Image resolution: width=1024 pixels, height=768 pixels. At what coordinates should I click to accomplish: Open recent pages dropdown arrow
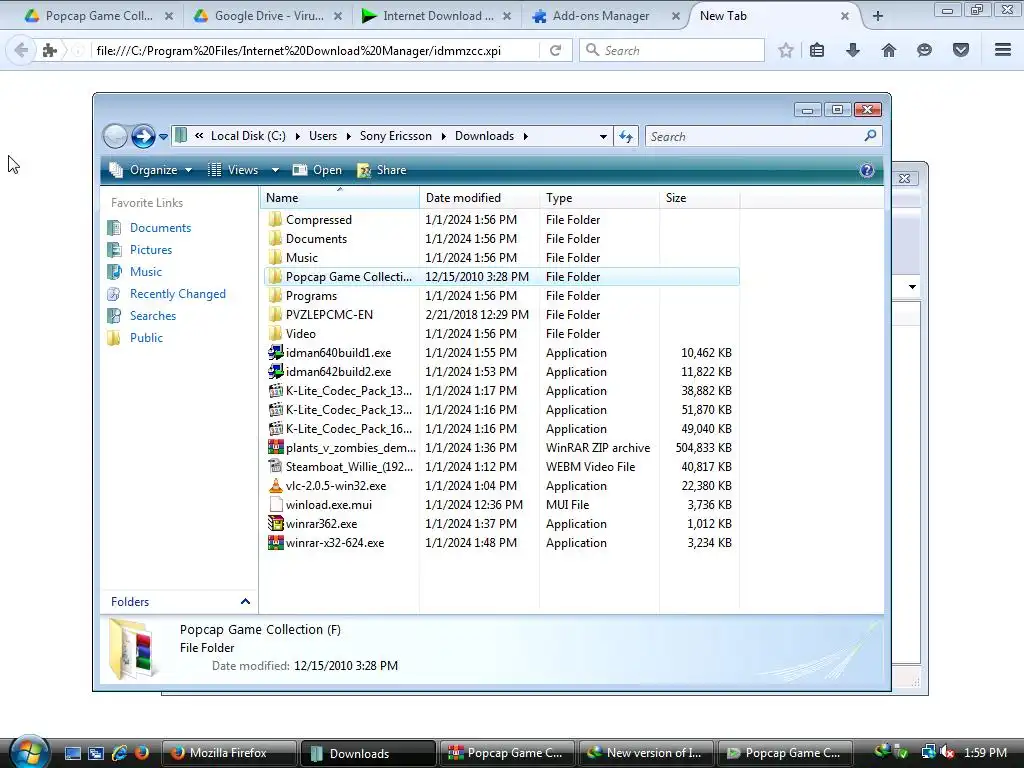163,136
